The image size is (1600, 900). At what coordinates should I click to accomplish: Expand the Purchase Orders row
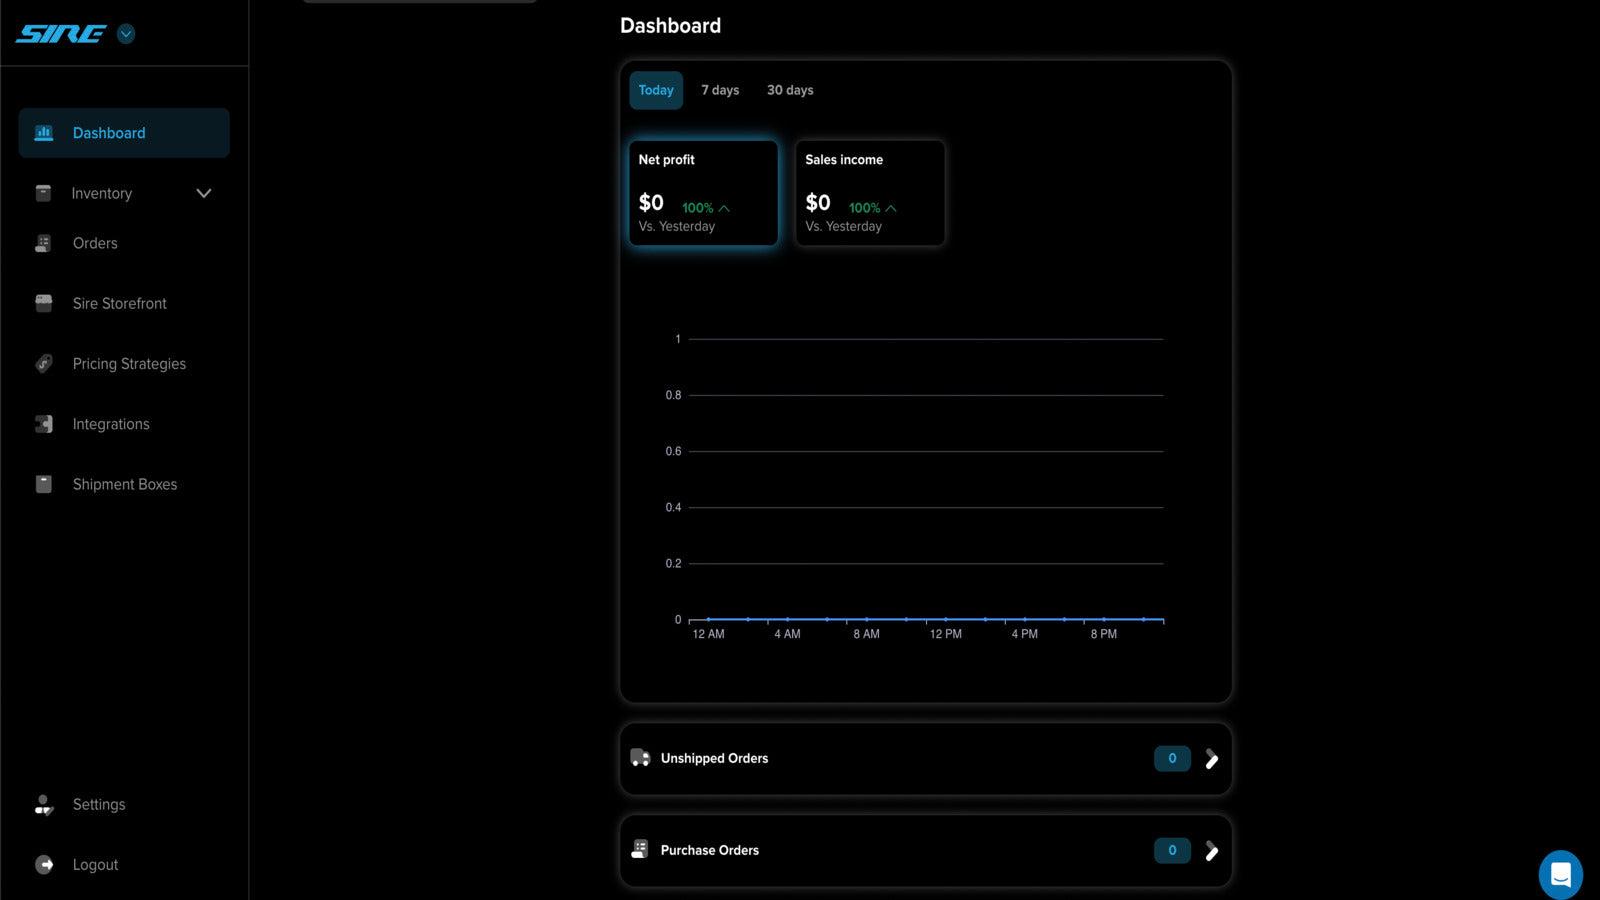click(x=1211, y=851)
